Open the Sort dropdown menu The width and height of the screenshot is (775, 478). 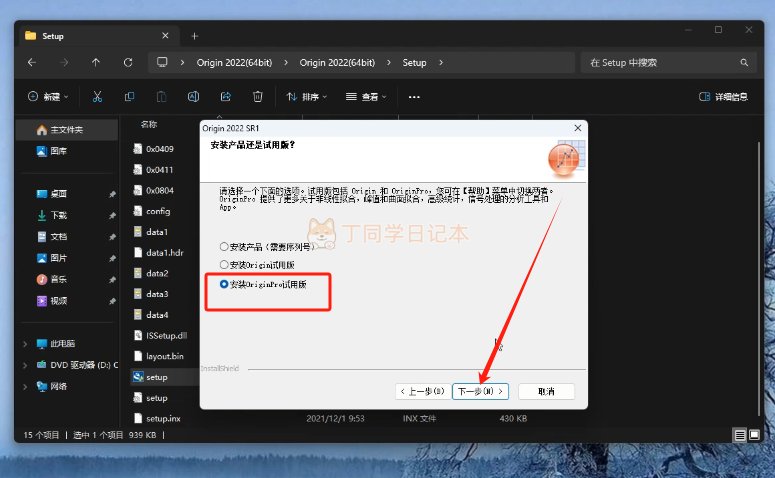coord(308,97)
